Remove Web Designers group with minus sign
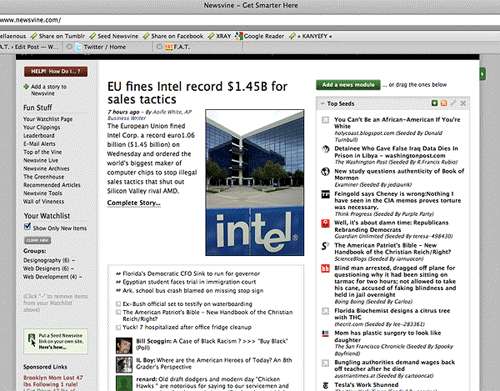Image resolution: width=500 pixels, height=391 pixels. [72, 269]
